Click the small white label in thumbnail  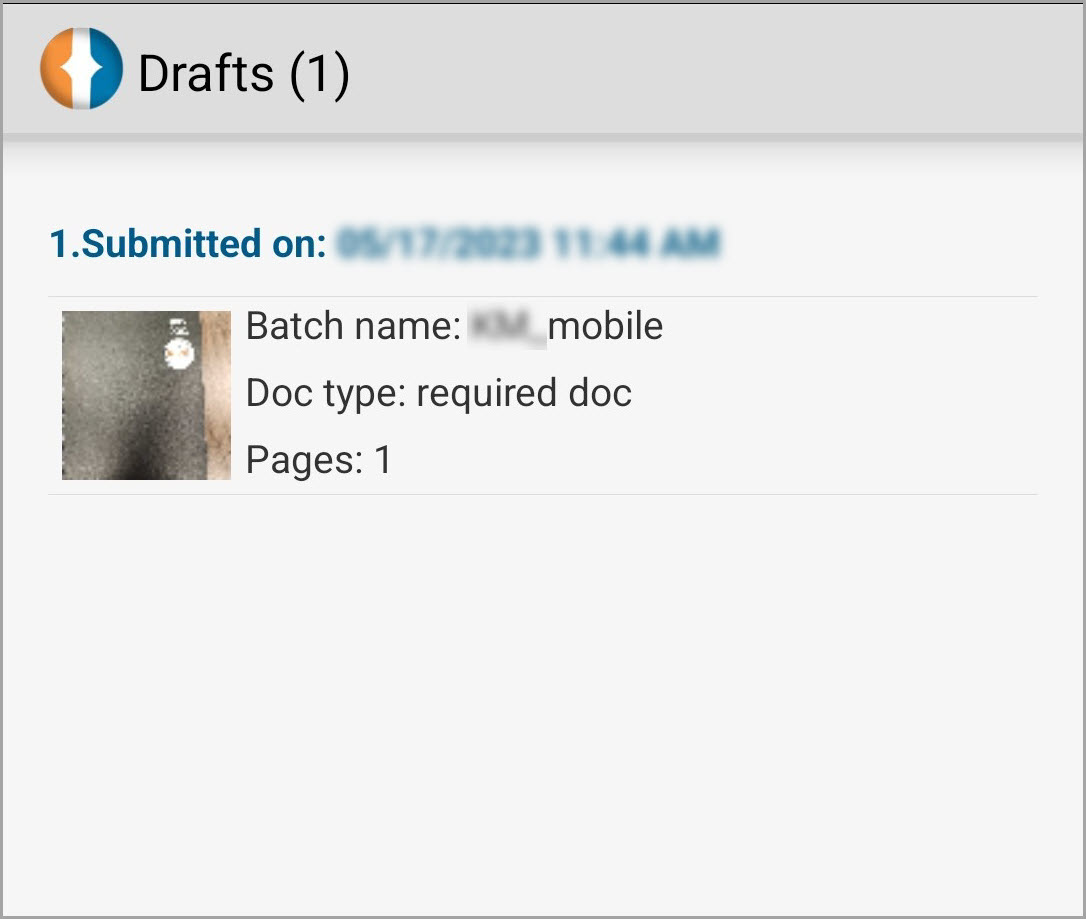[x=179, y=327]
